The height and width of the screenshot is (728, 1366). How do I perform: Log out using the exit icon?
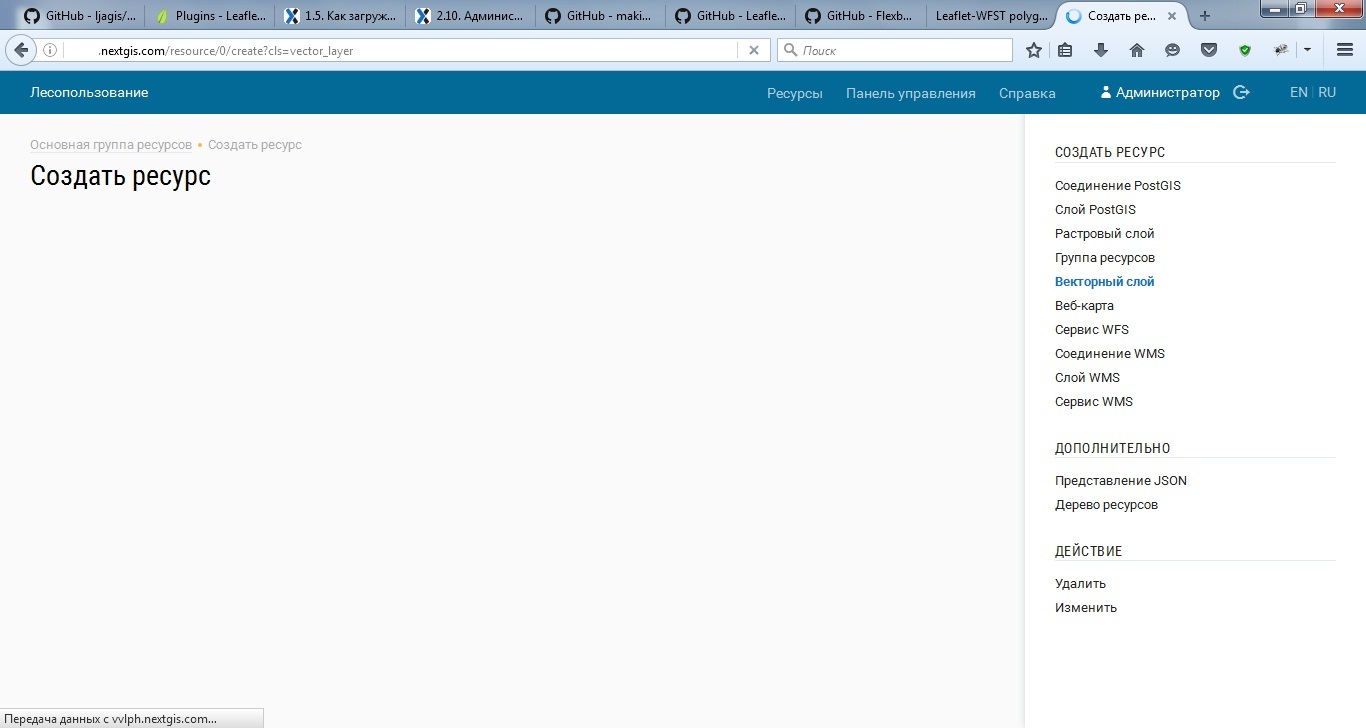click(1241, 92)
